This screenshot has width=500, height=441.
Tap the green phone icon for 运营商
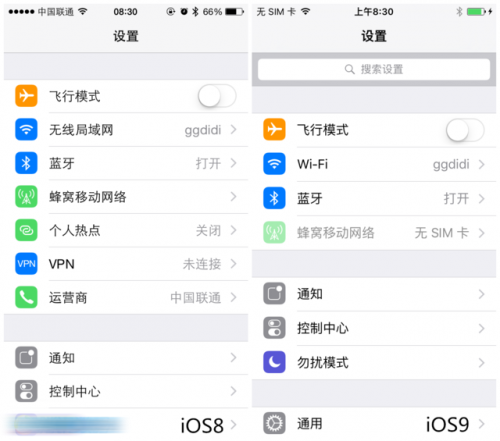(x=26, y=297)
